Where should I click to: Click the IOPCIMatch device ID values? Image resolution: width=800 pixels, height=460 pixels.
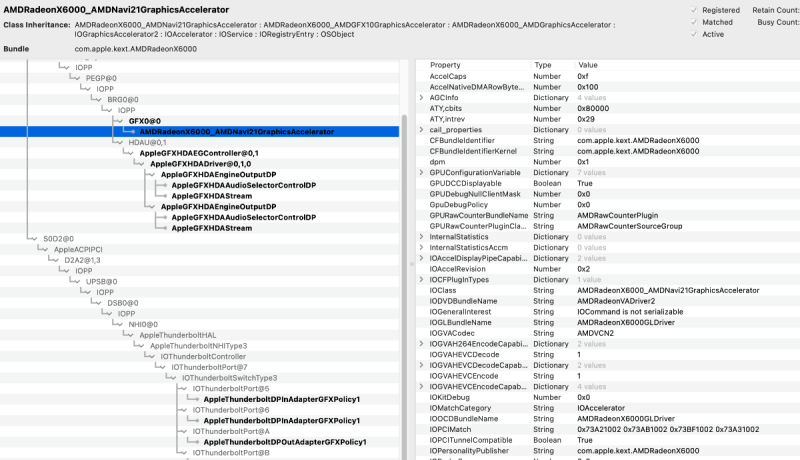click(x=668, y=429)
